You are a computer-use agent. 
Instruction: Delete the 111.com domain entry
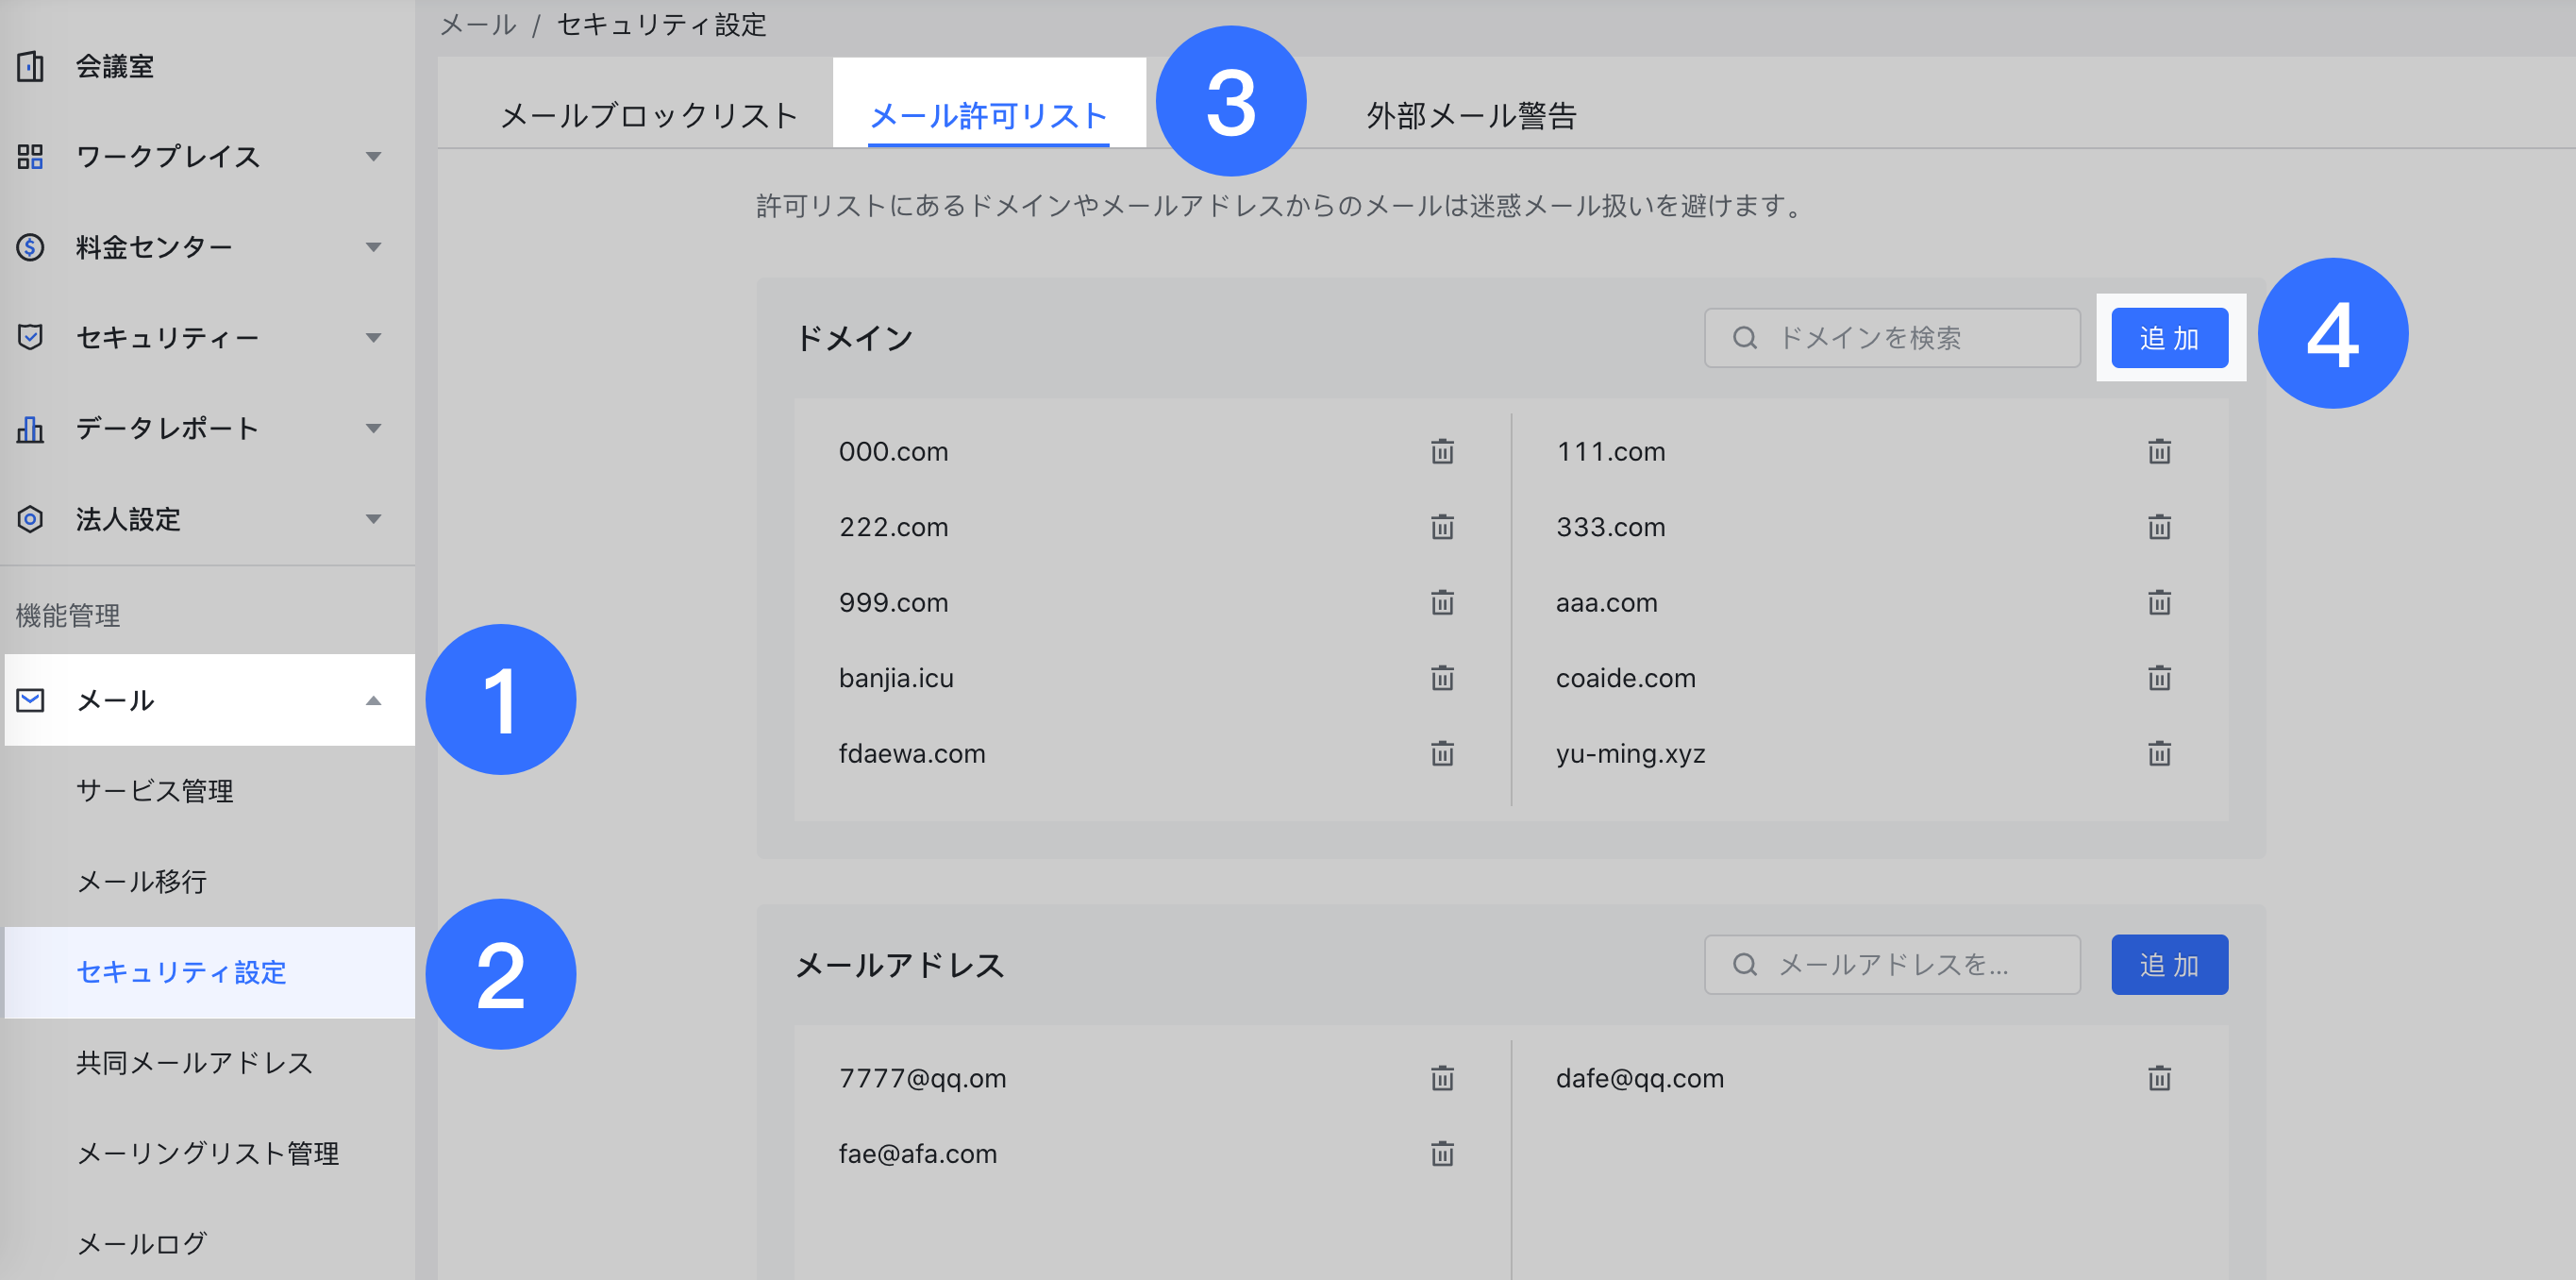pos(2159,451)
